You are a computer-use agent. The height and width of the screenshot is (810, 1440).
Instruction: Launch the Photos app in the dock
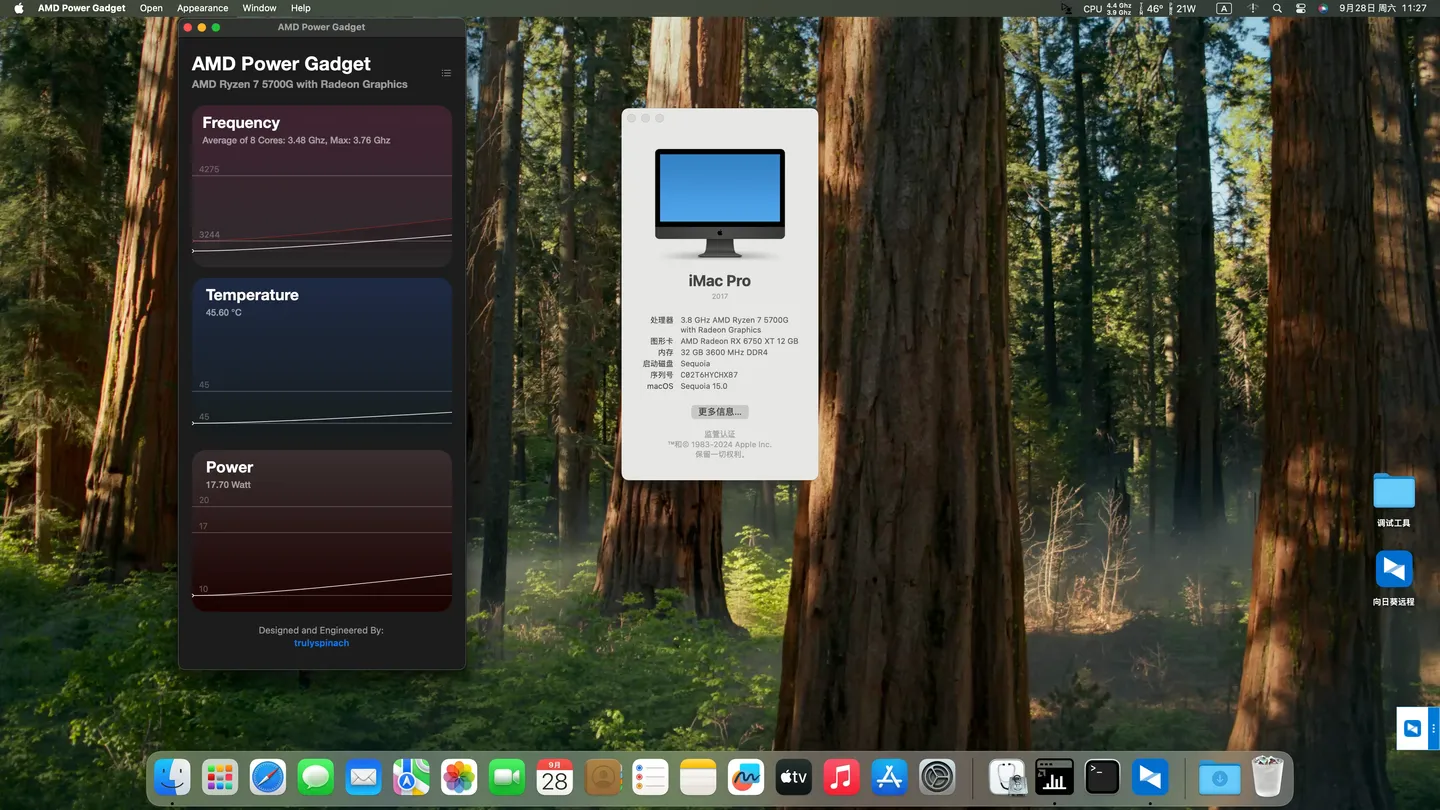(x=459, y=777)
